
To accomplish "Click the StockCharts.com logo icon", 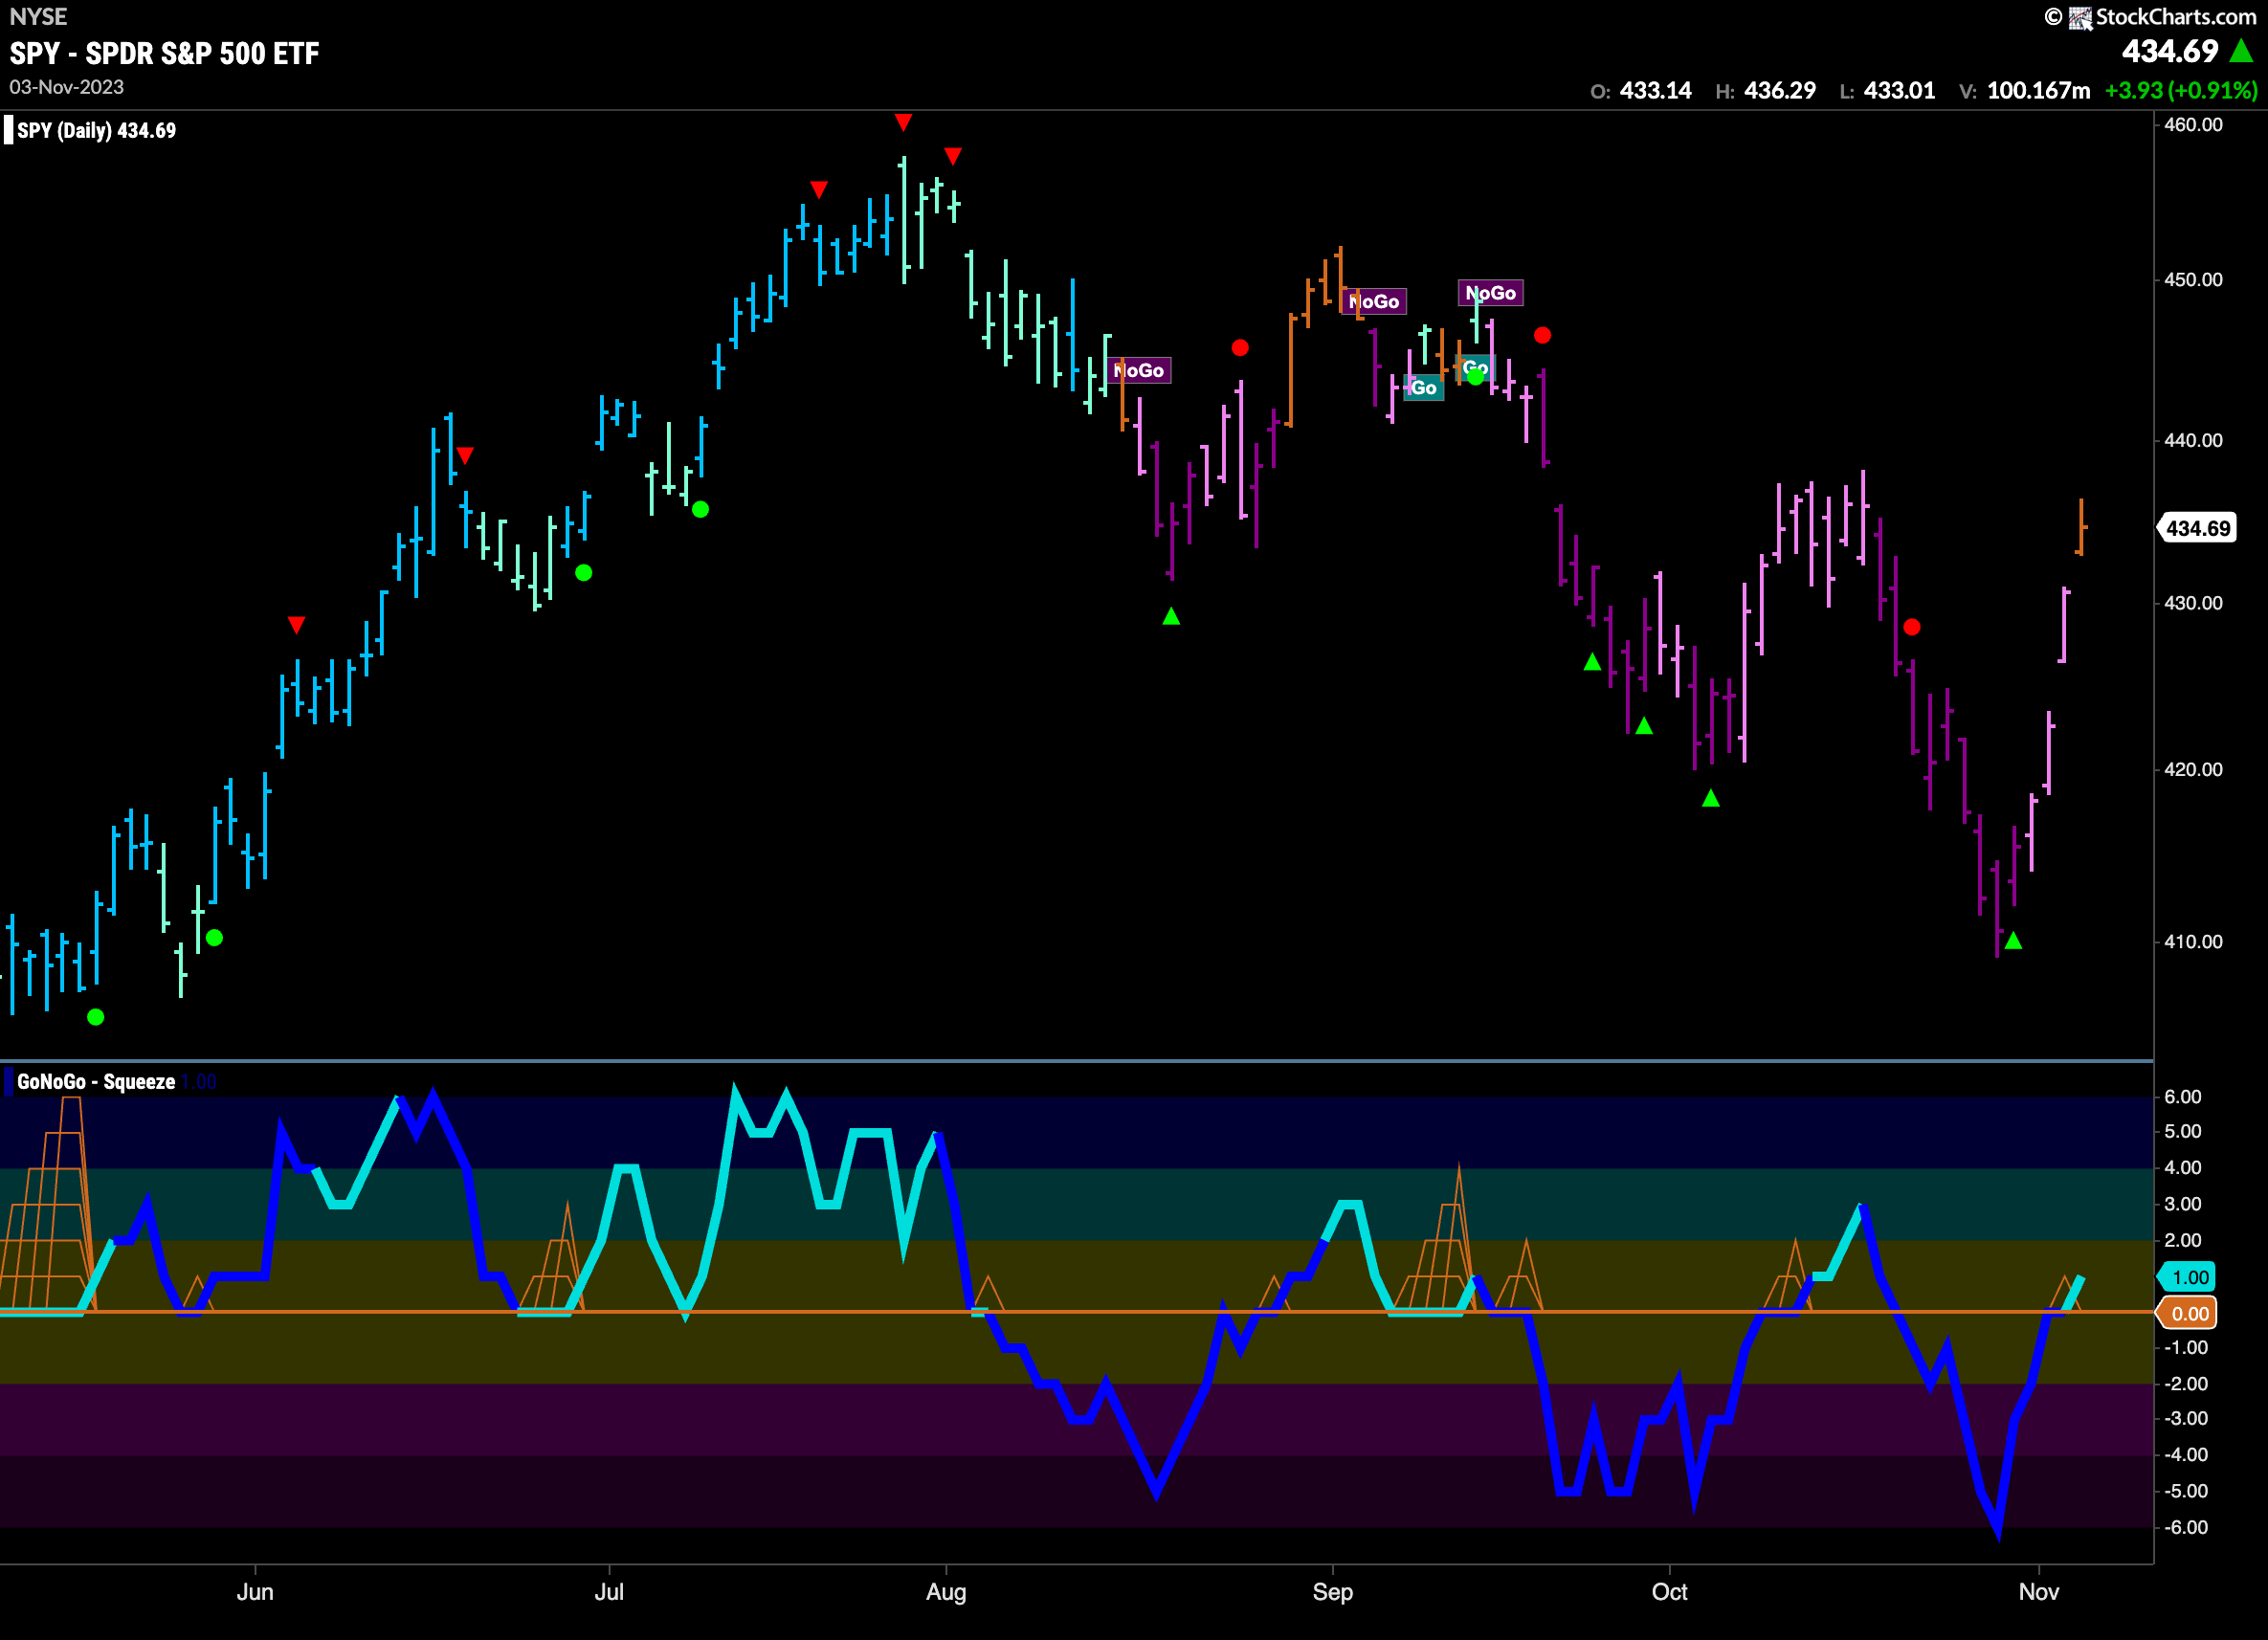I will [2080, 17].
